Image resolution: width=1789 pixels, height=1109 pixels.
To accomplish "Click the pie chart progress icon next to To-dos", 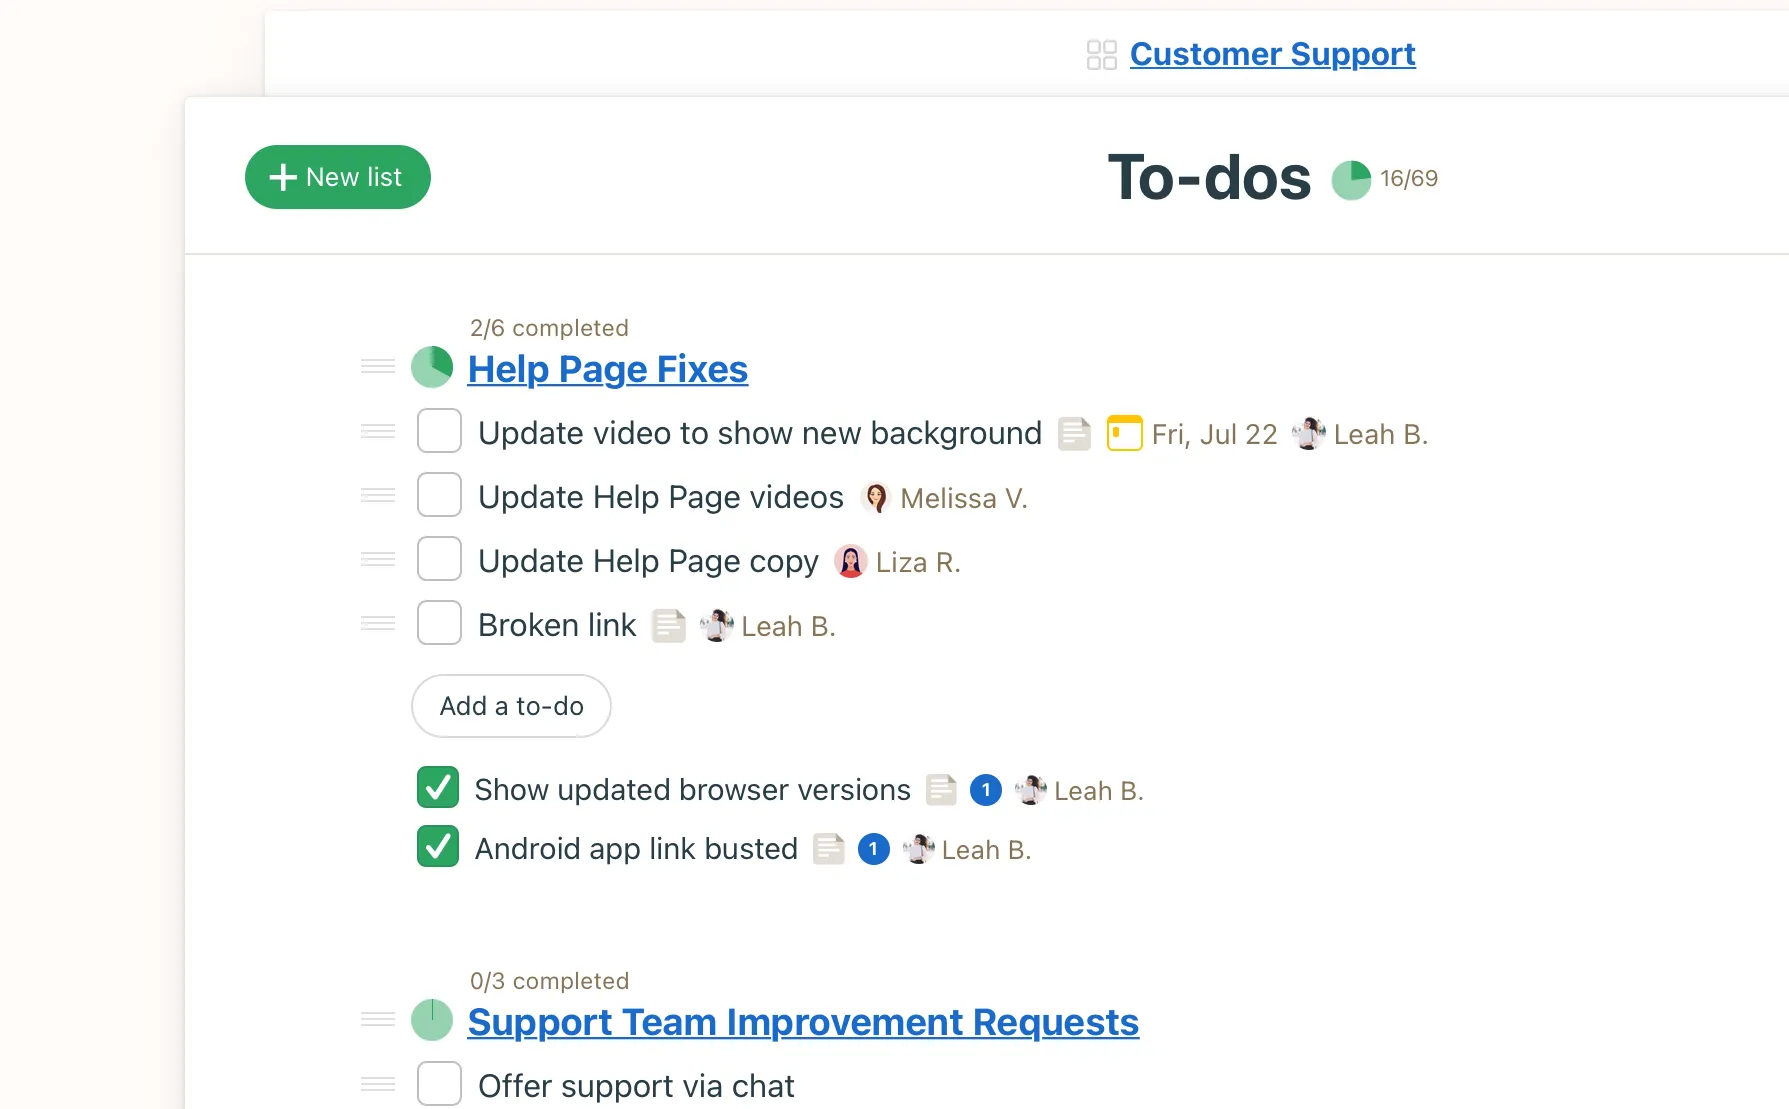I will pyautogui.click(x=1352, y=179).
